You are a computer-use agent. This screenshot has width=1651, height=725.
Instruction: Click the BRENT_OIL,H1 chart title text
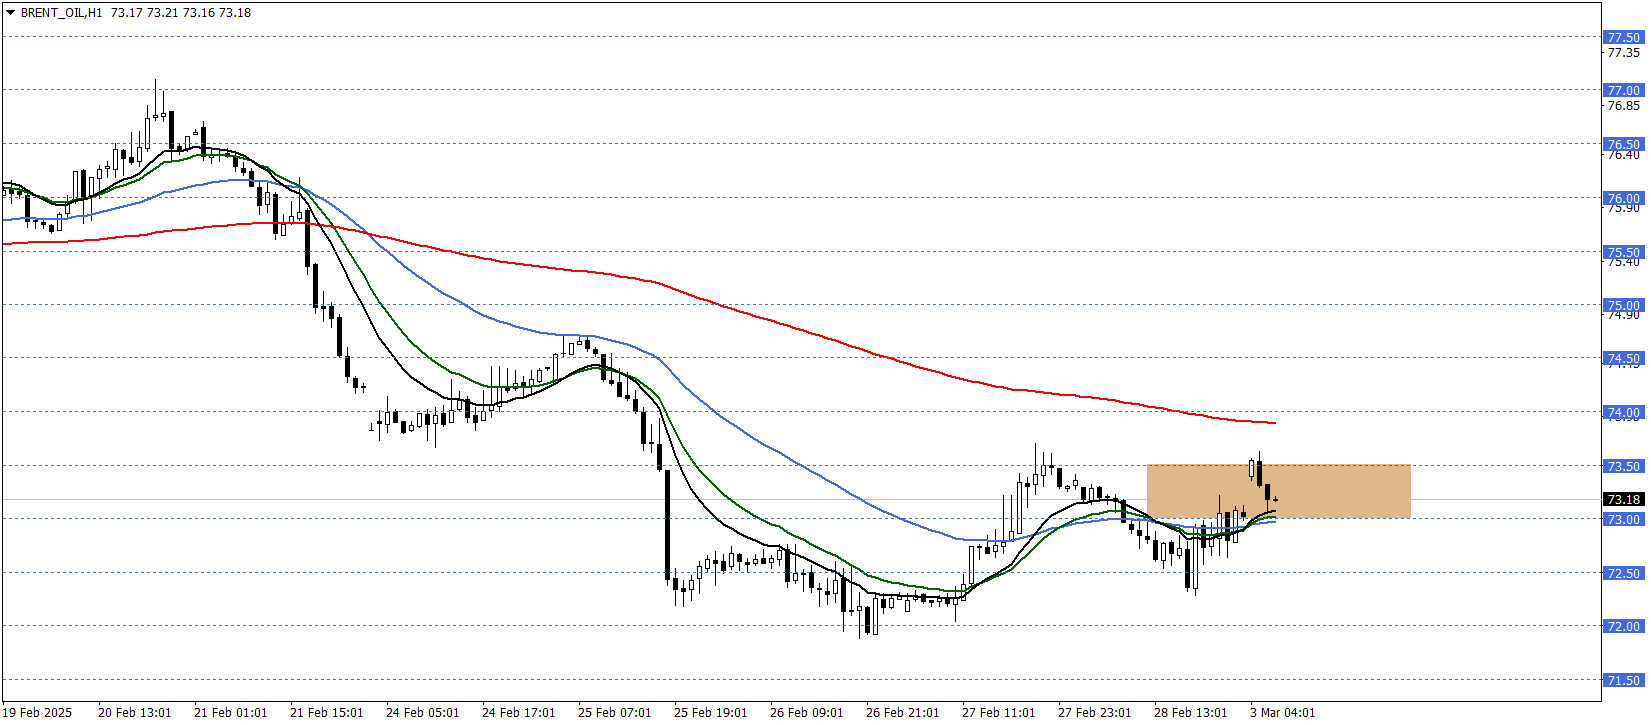point(62,13)
